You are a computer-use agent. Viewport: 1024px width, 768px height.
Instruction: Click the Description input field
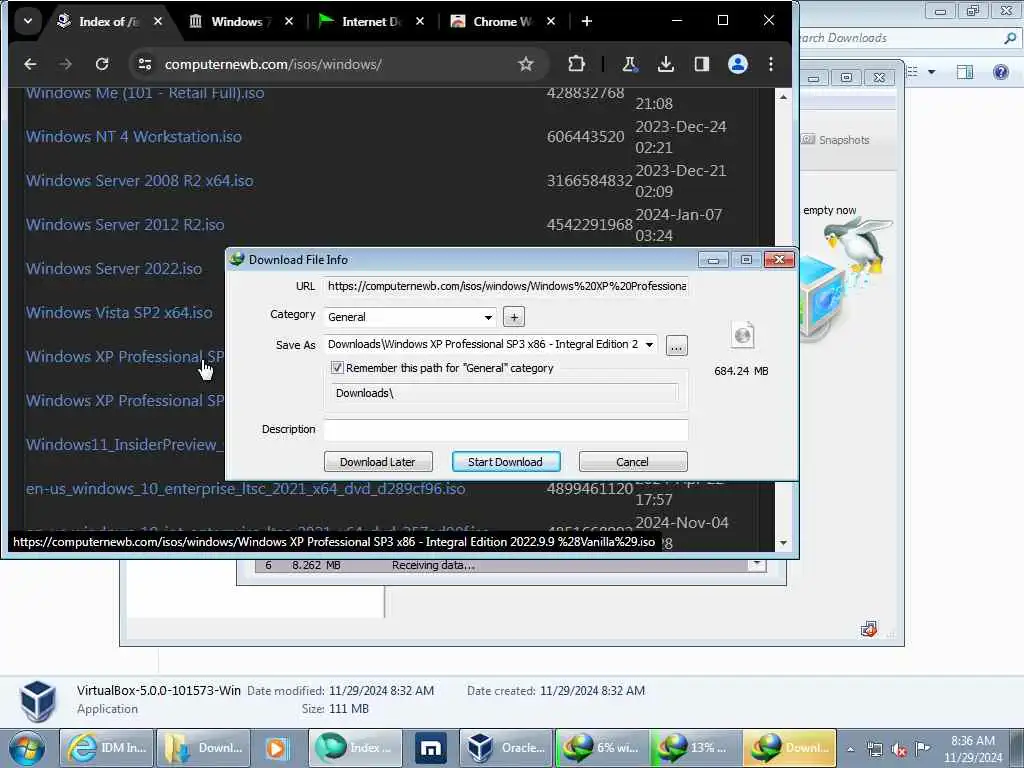pos(506,430)
